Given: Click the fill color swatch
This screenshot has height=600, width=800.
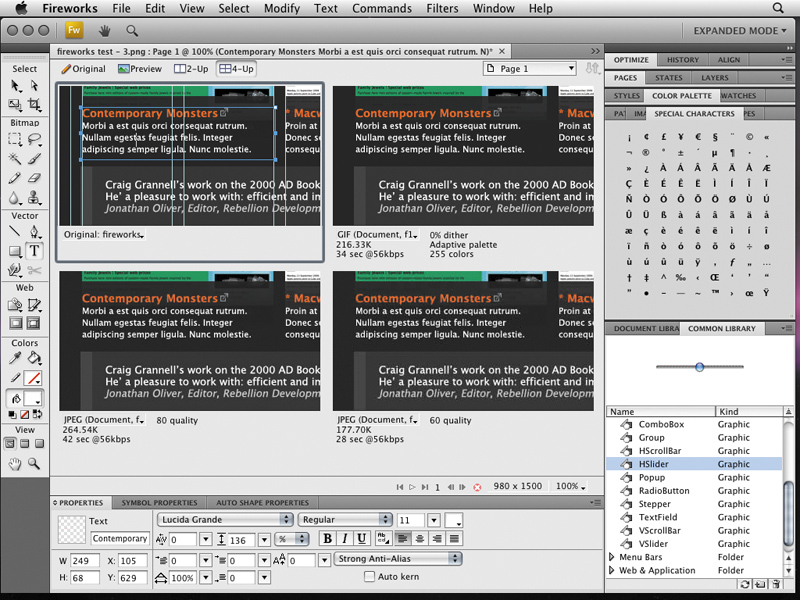Looking at the screenshot, I should [x=34, y=398].
